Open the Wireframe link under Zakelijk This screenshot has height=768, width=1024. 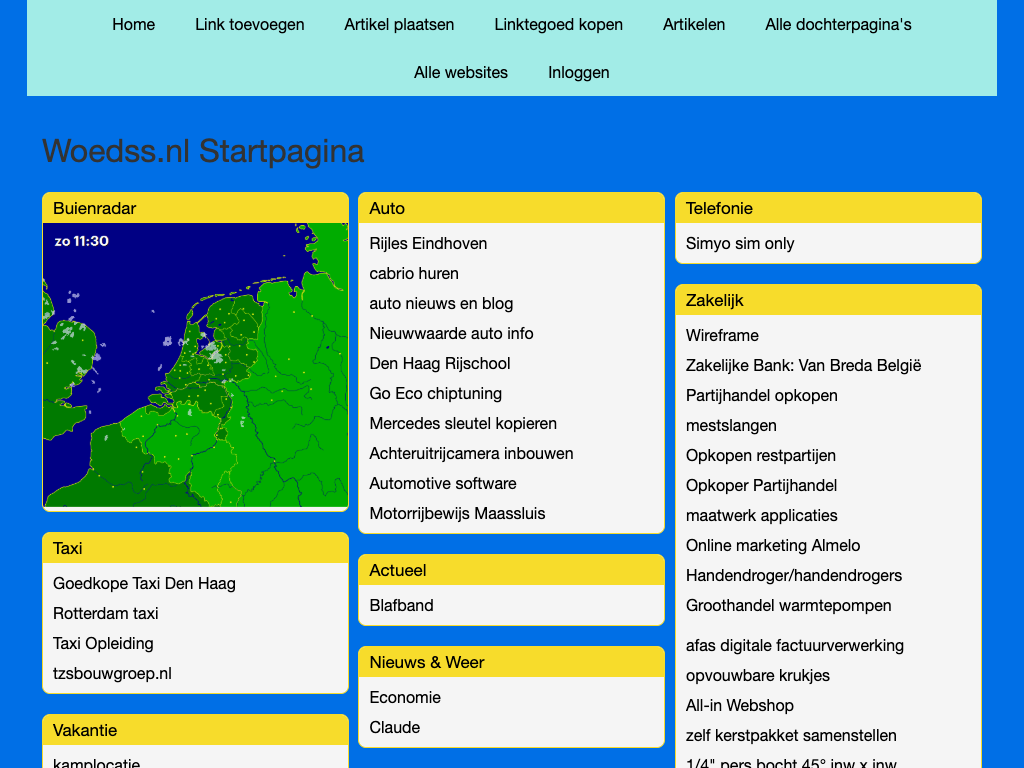click(x=722, y=335)
